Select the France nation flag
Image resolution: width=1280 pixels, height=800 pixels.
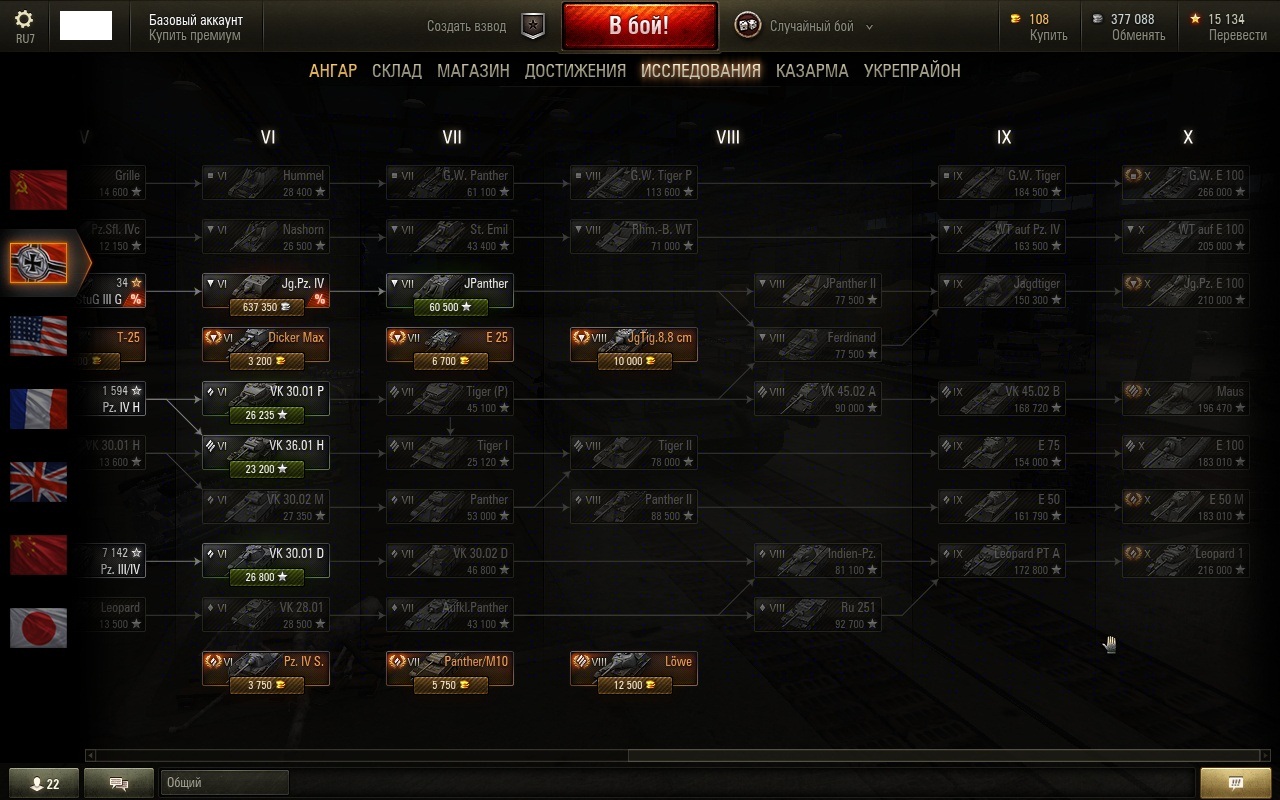point(38,409)
